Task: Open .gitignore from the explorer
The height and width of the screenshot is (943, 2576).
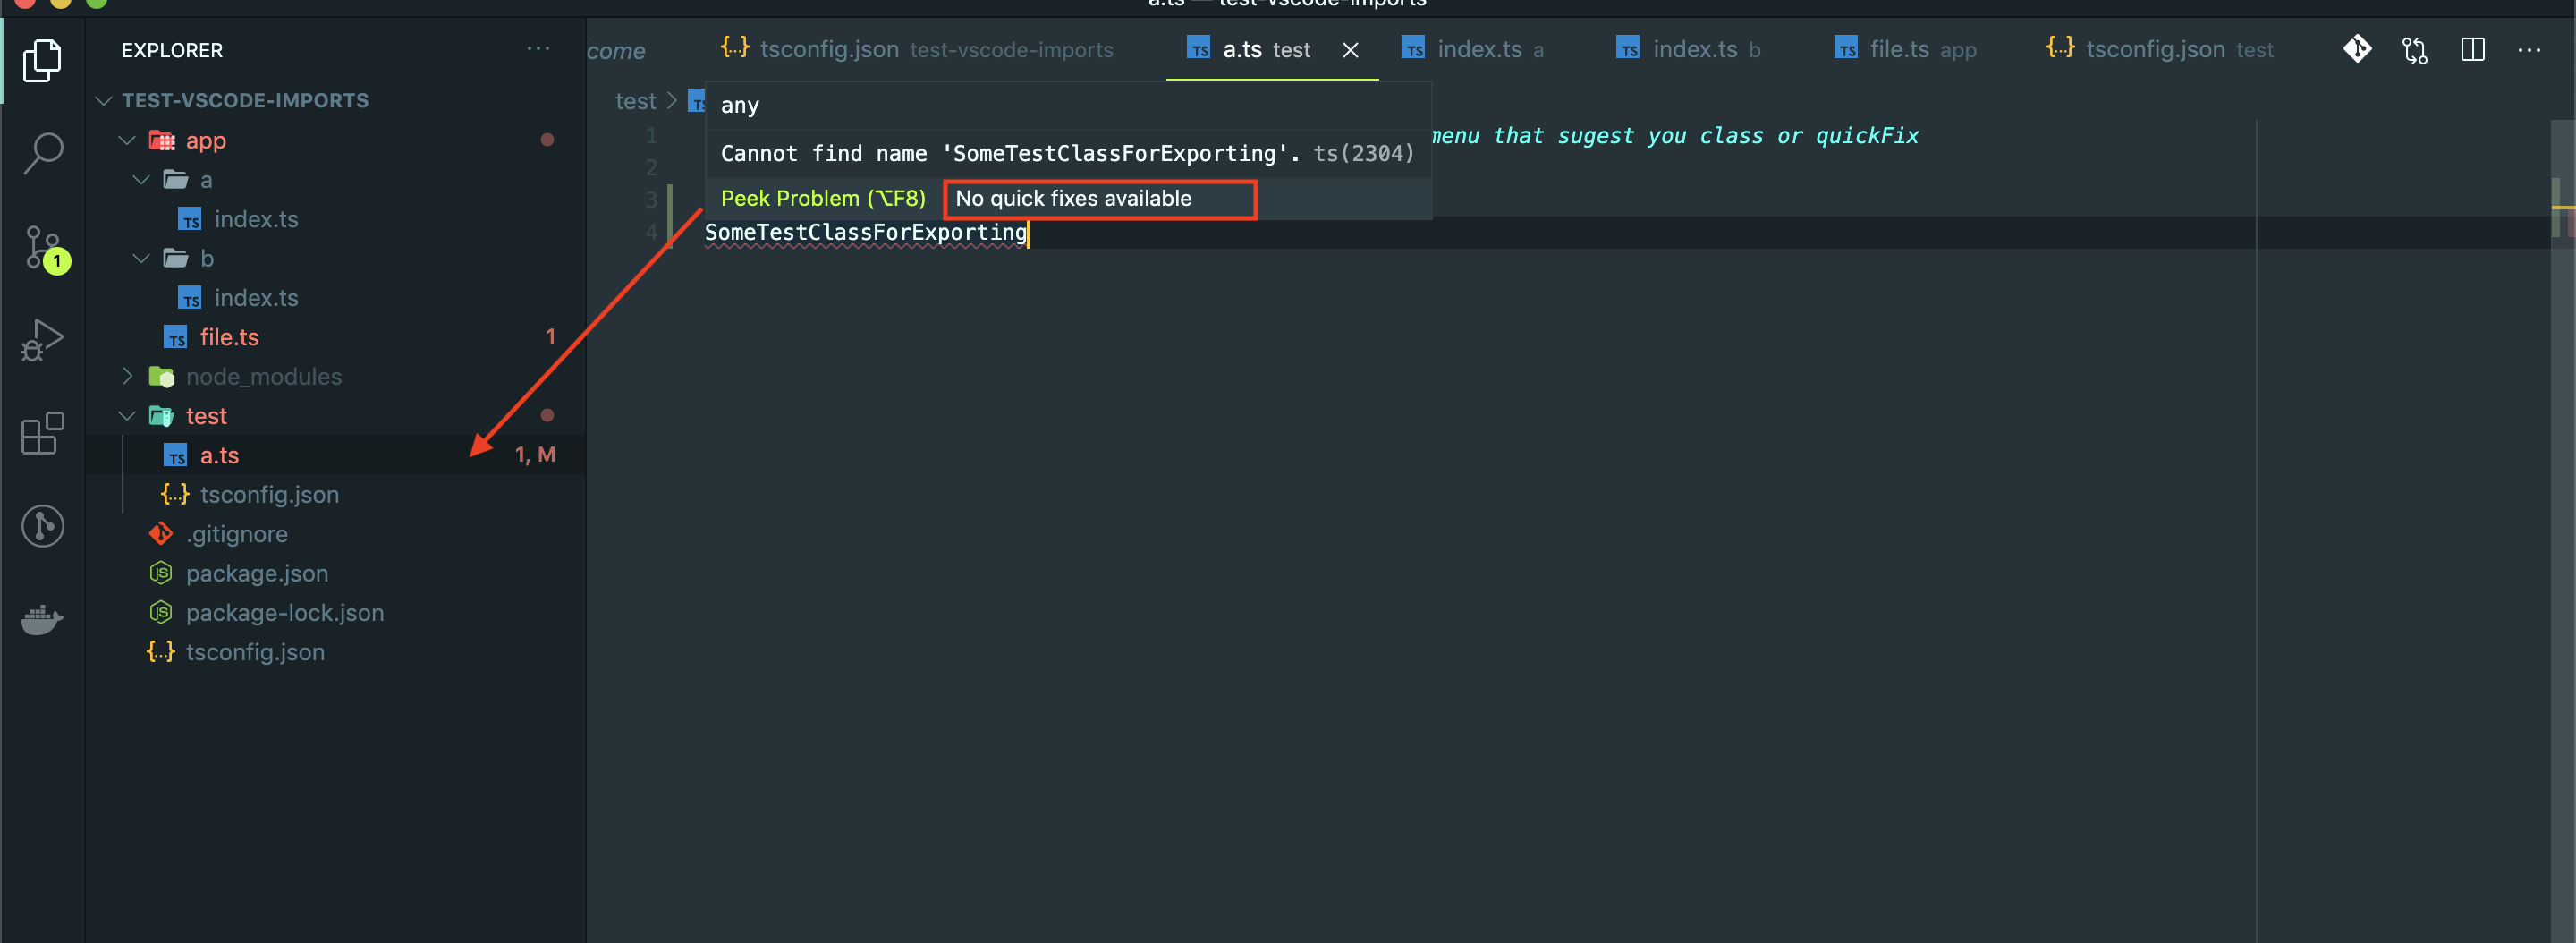Action: click(237, 533)
